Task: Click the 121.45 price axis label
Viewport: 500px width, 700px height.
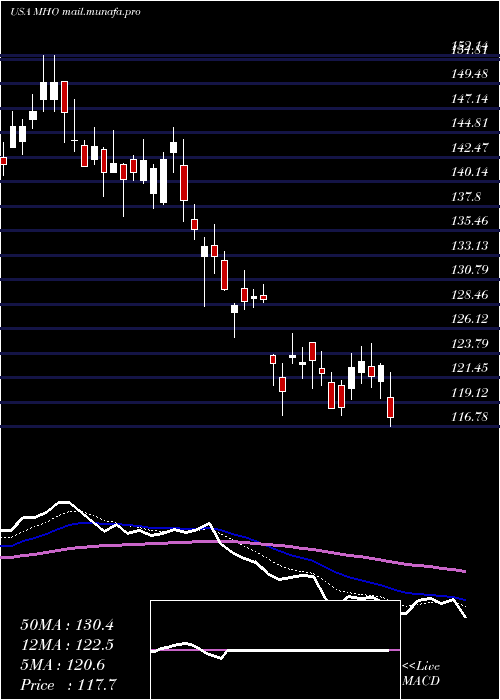Action: (x=469, y=368)
